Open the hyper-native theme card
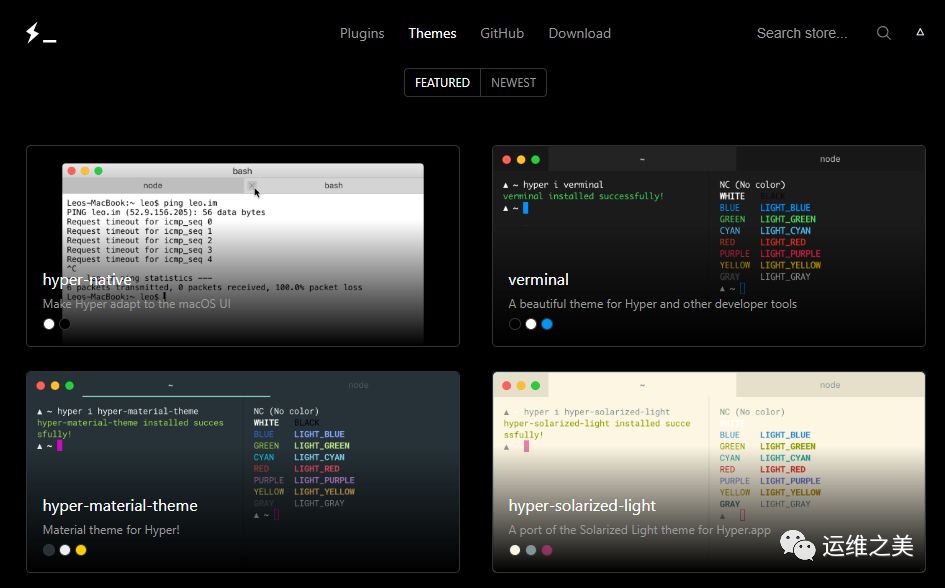This screenshot has width=945, height=588. click(x=242, y=245)
